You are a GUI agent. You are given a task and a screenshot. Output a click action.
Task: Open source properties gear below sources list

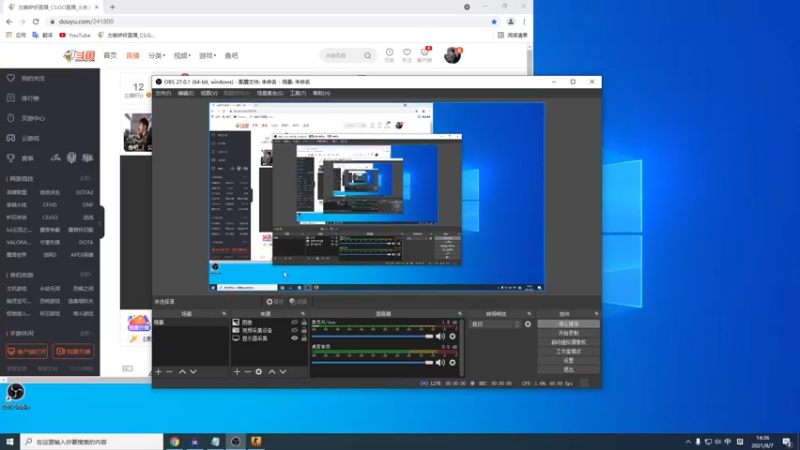(x=259, y=372)
